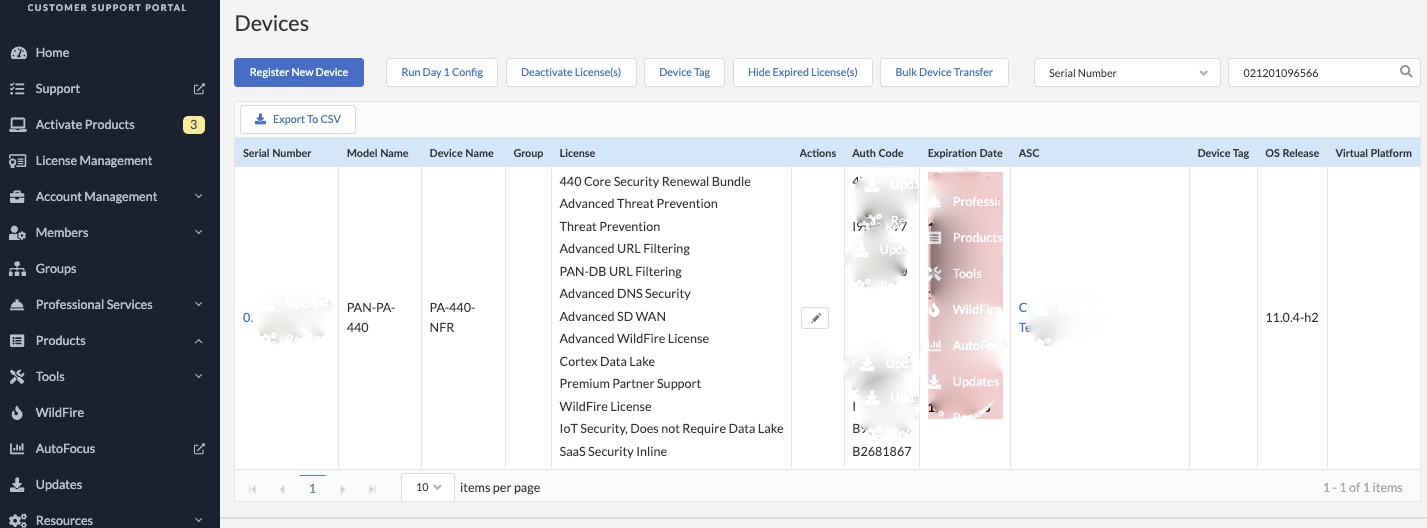Screen dimensions: 1427x528
Task: Click the pencil edit icon in Actions
Action: 815,318
